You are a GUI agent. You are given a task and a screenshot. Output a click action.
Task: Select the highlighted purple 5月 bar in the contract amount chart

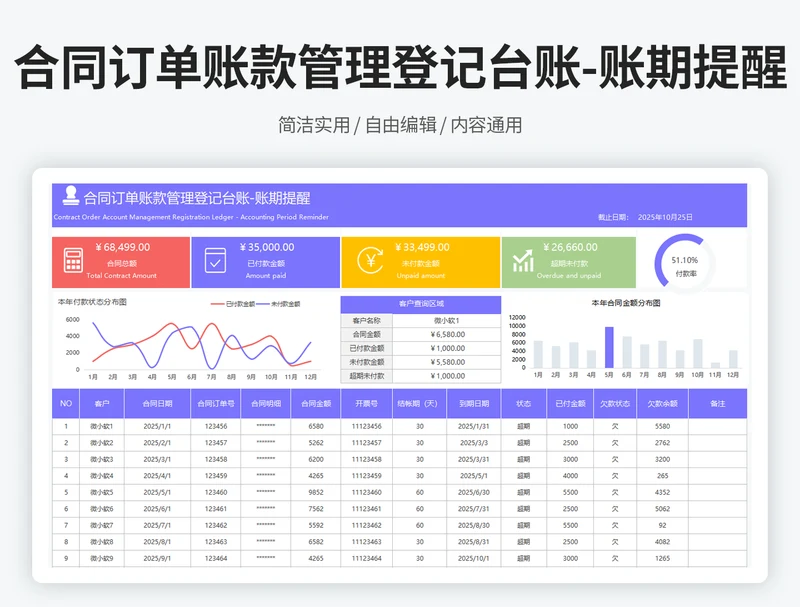tap(609, 347)
